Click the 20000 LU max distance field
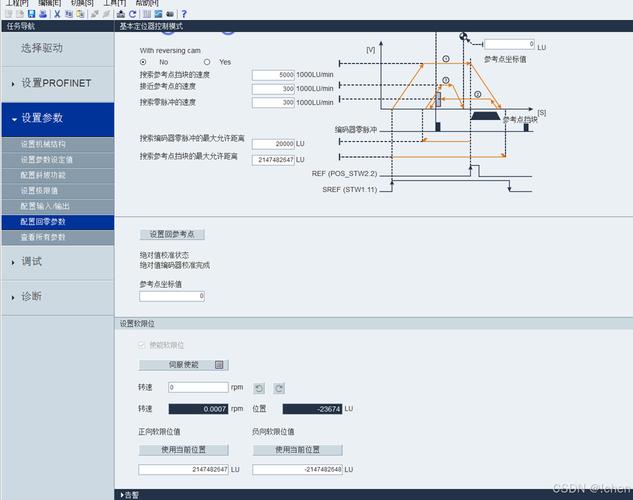The image size is (633, 500). (x=273, y=144)
